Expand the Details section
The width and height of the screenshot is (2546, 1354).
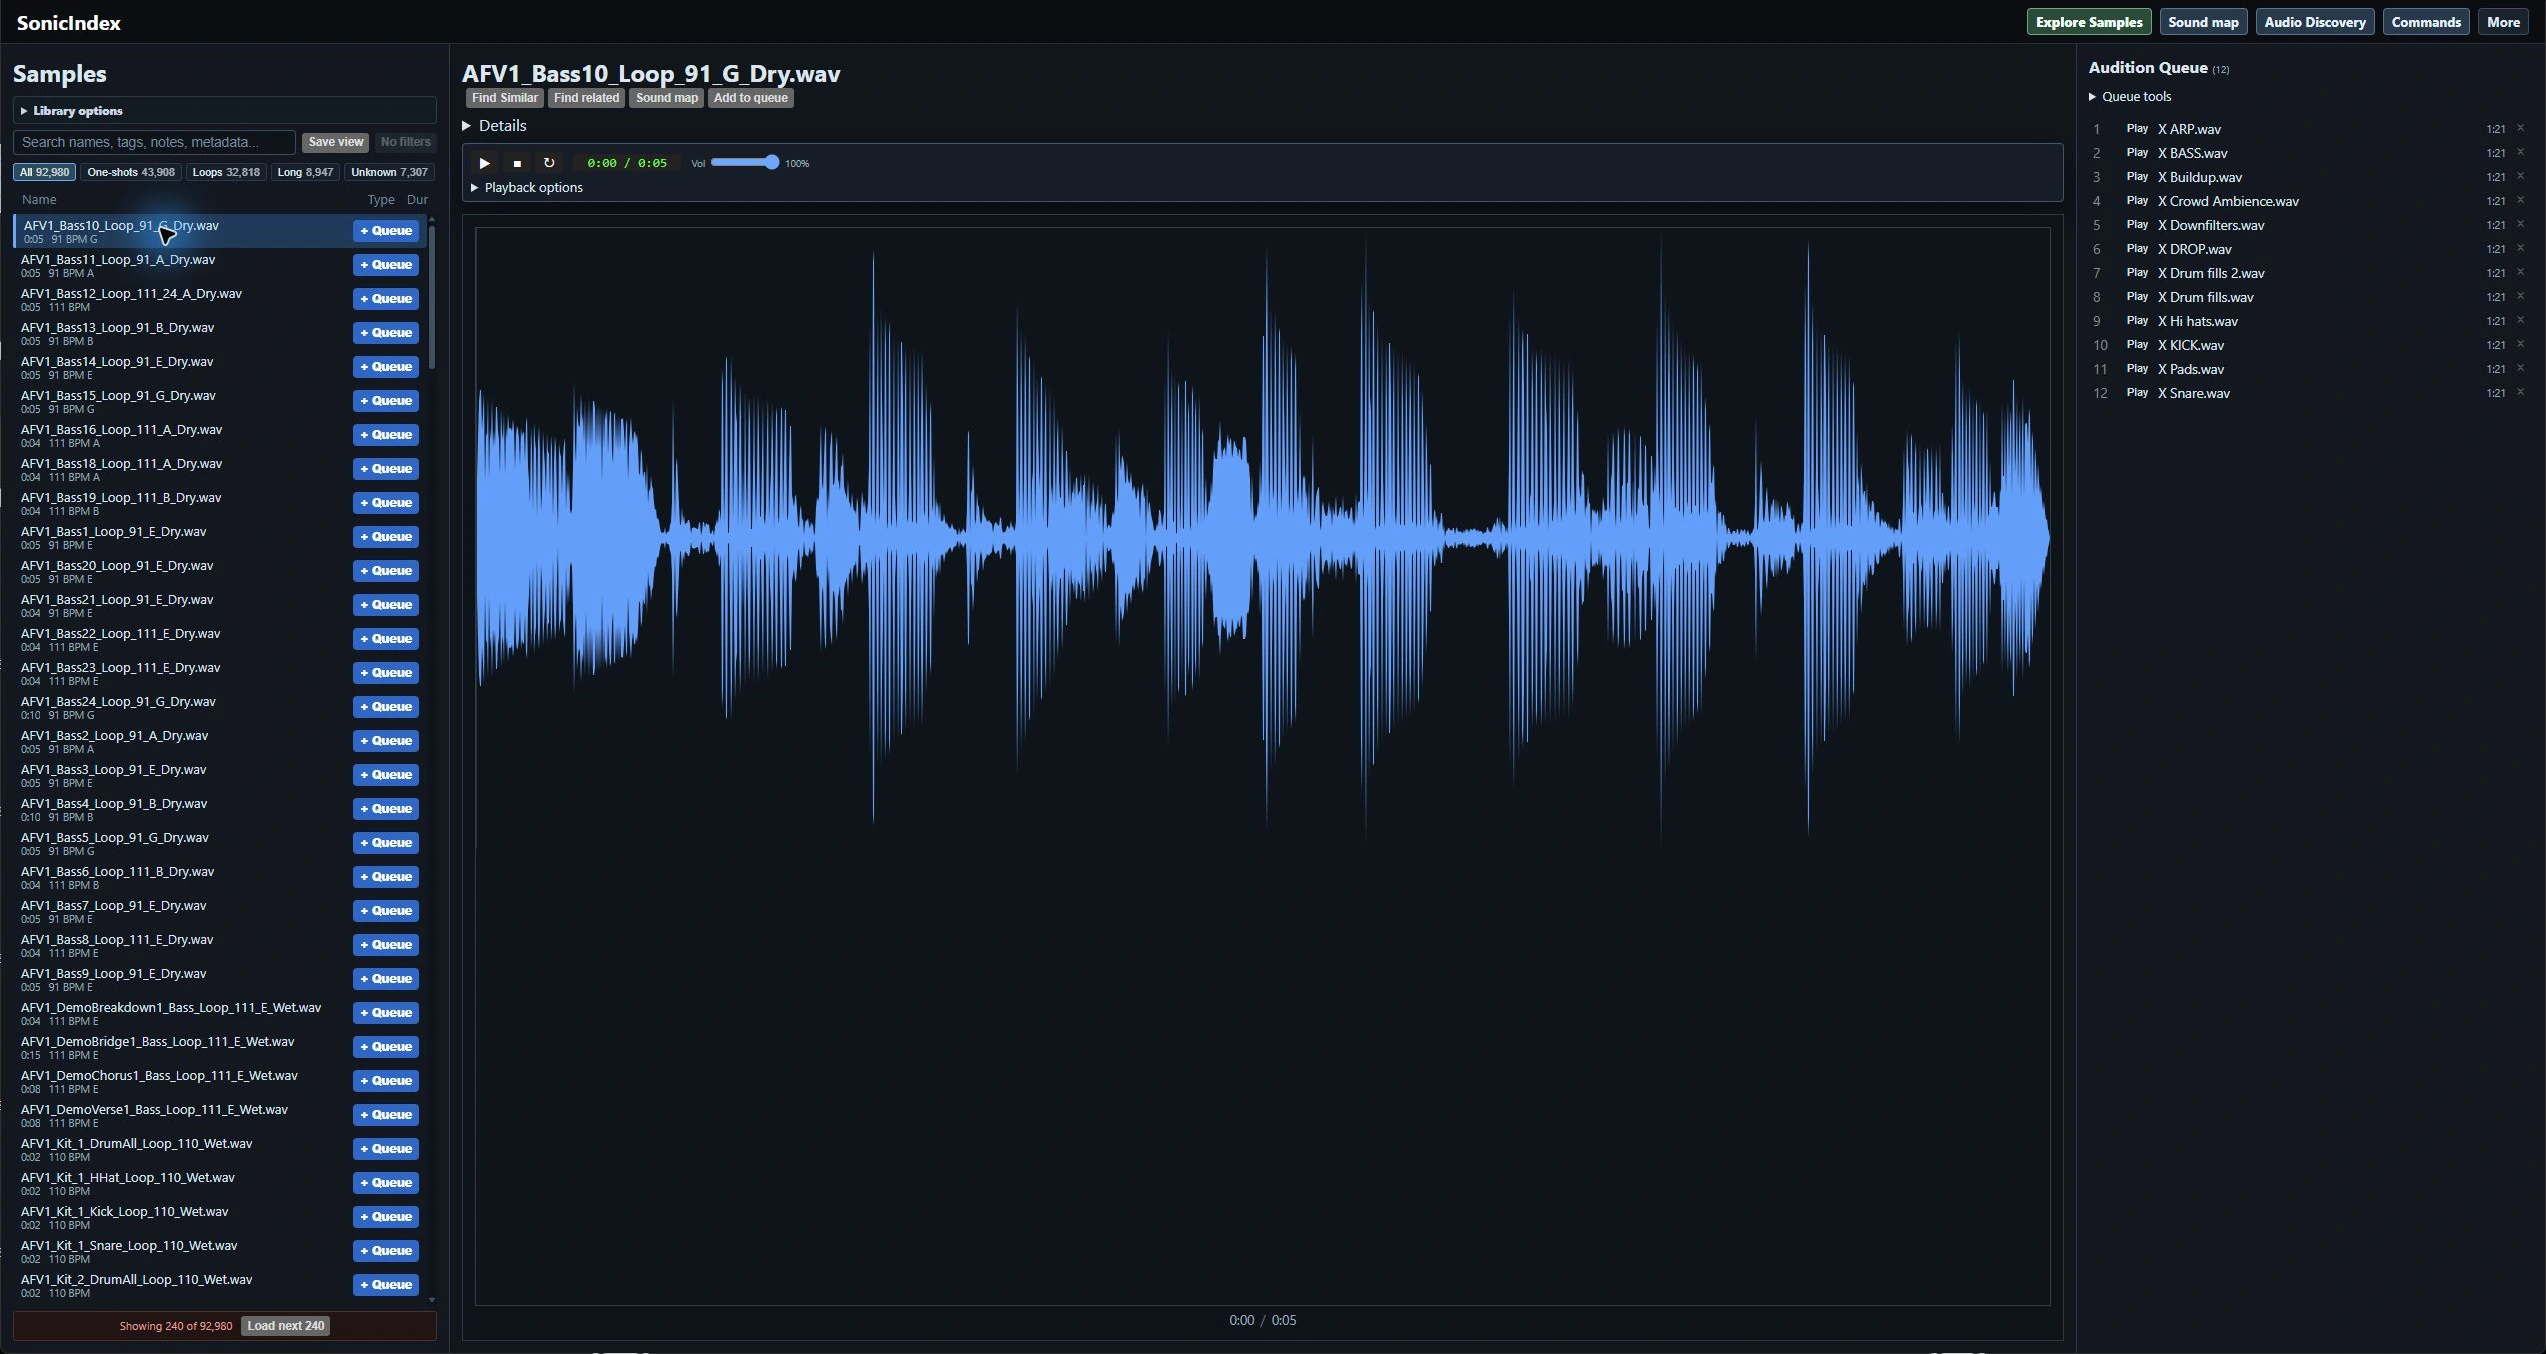pyautogui.click(x=495, y=126)
